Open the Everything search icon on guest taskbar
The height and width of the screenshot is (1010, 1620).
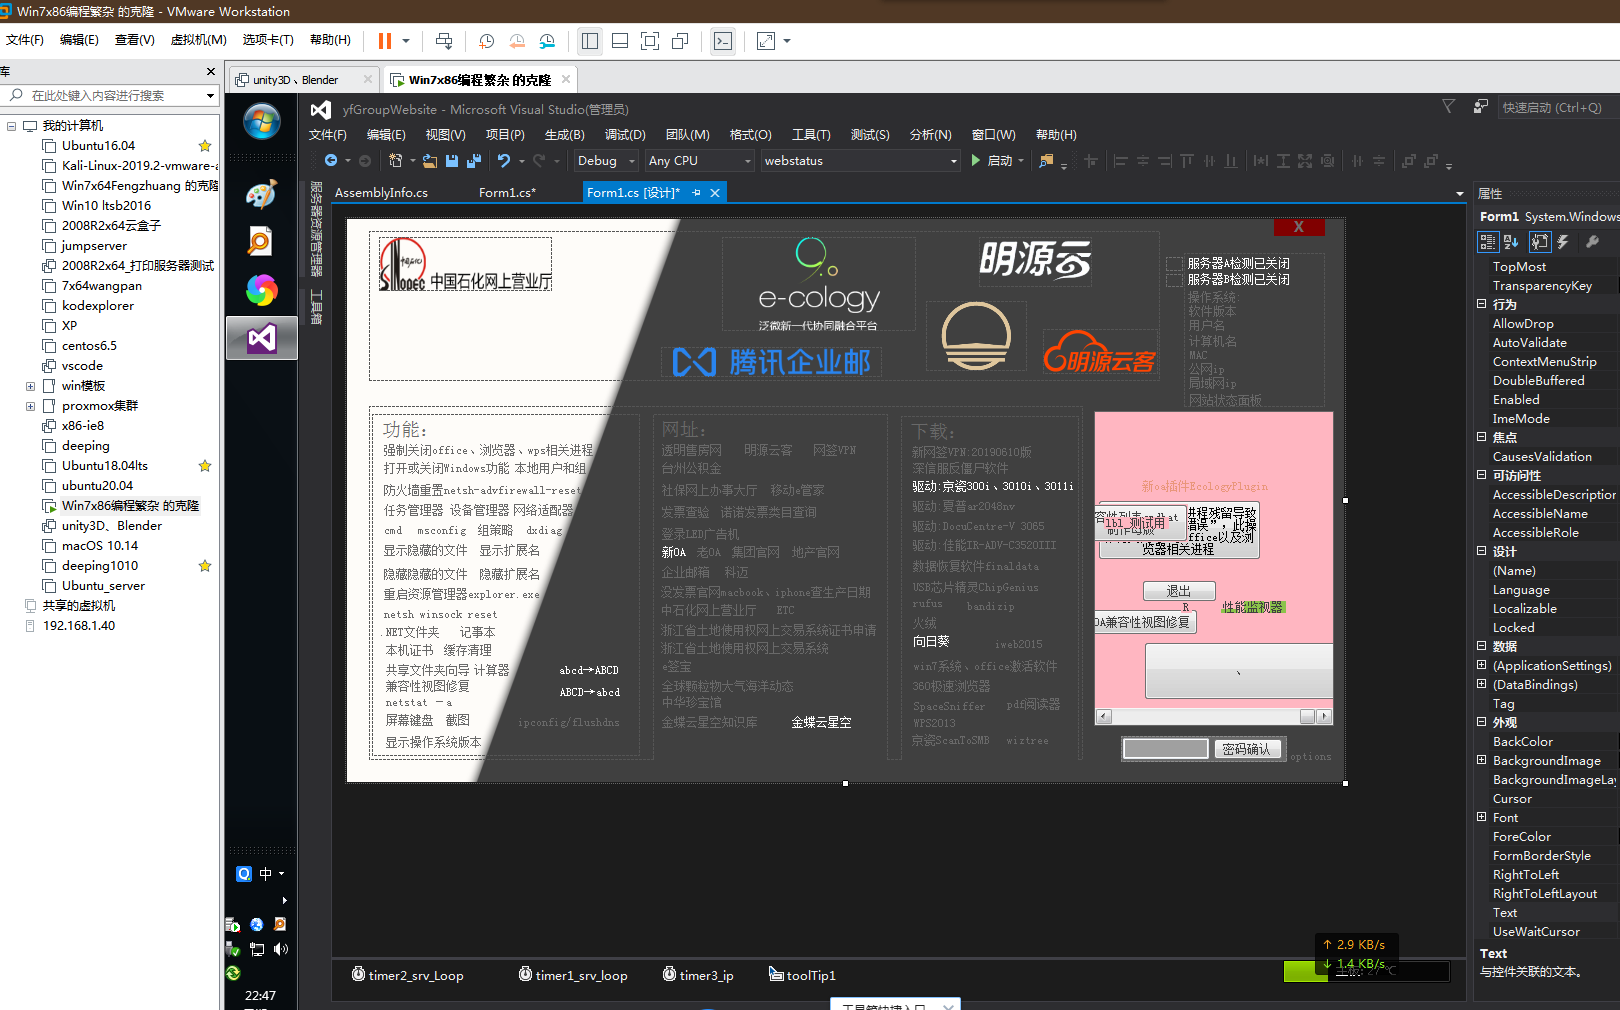[x=261, y=242]
